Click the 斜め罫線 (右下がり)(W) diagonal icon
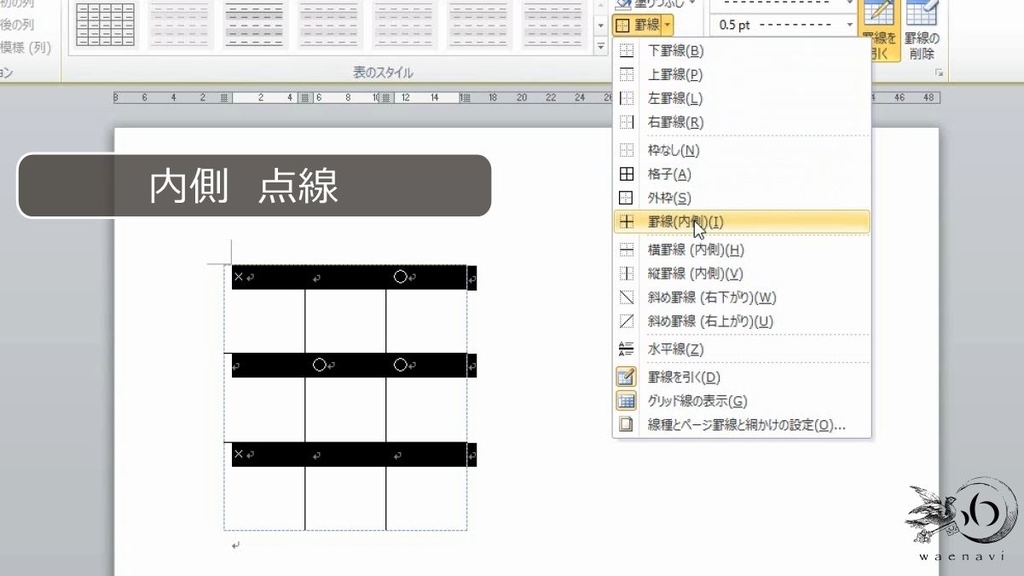1024x576 pixels. [x=626, y=297]
